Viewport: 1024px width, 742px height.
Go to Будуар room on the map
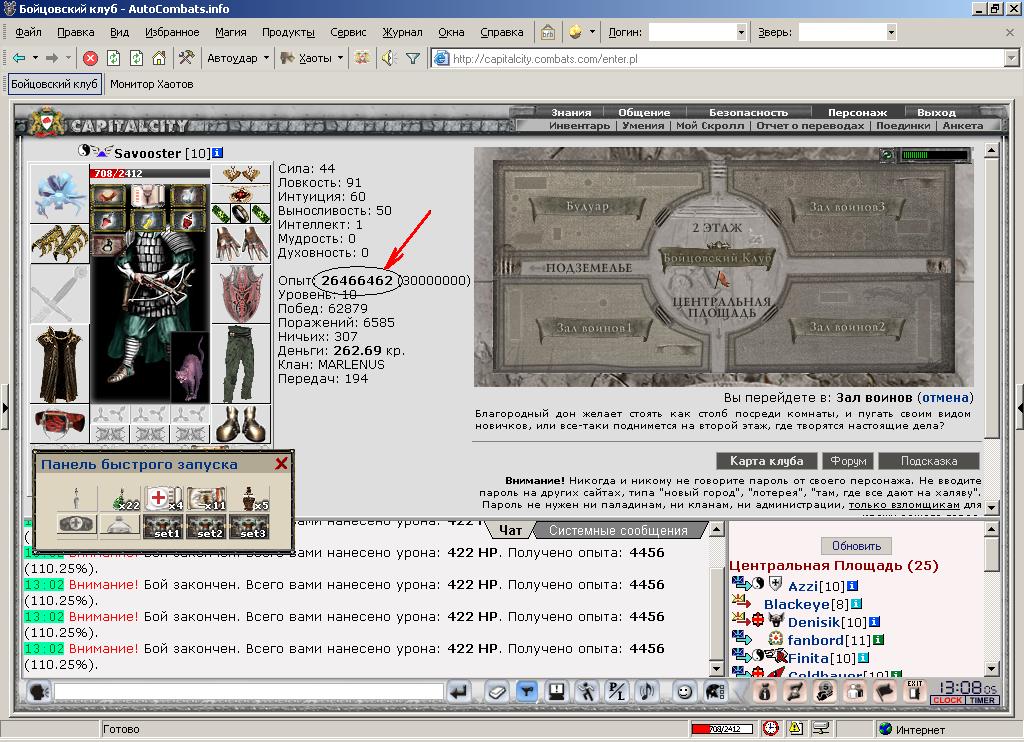[587, 206]
